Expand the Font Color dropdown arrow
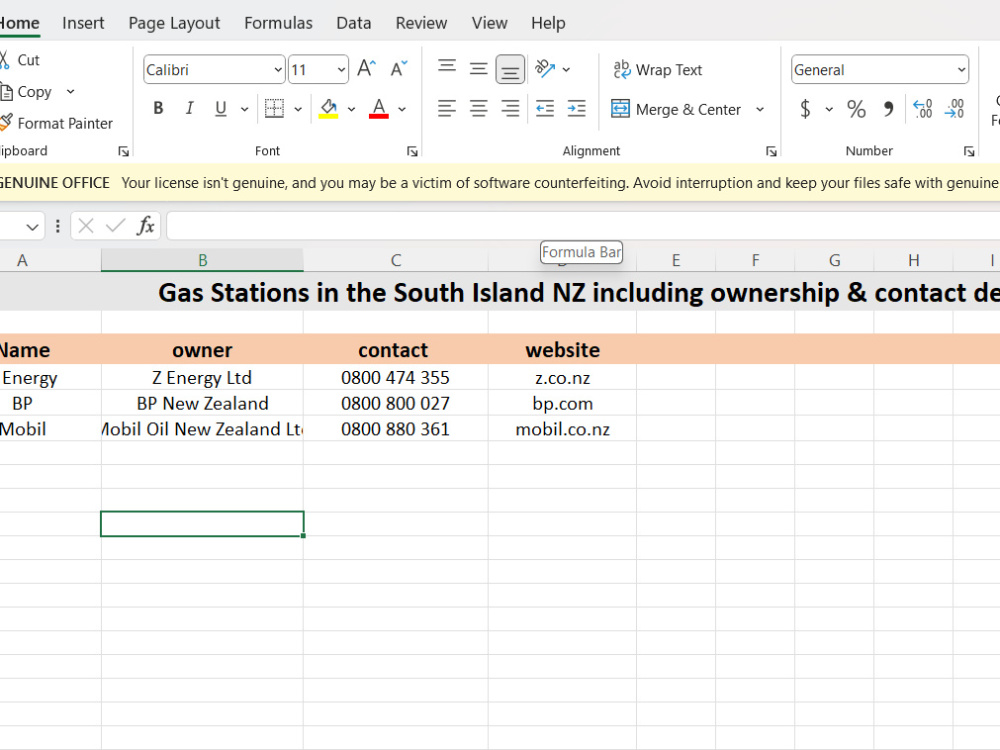Viewport: 1000px width, 750px height. pos(402,109)
